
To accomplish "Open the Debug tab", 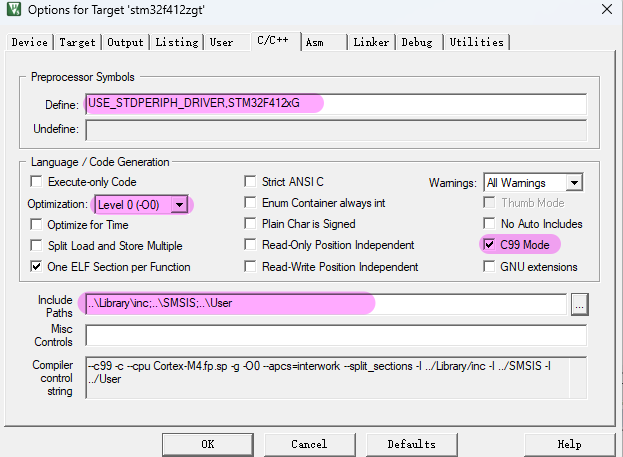I will [419, 42].
